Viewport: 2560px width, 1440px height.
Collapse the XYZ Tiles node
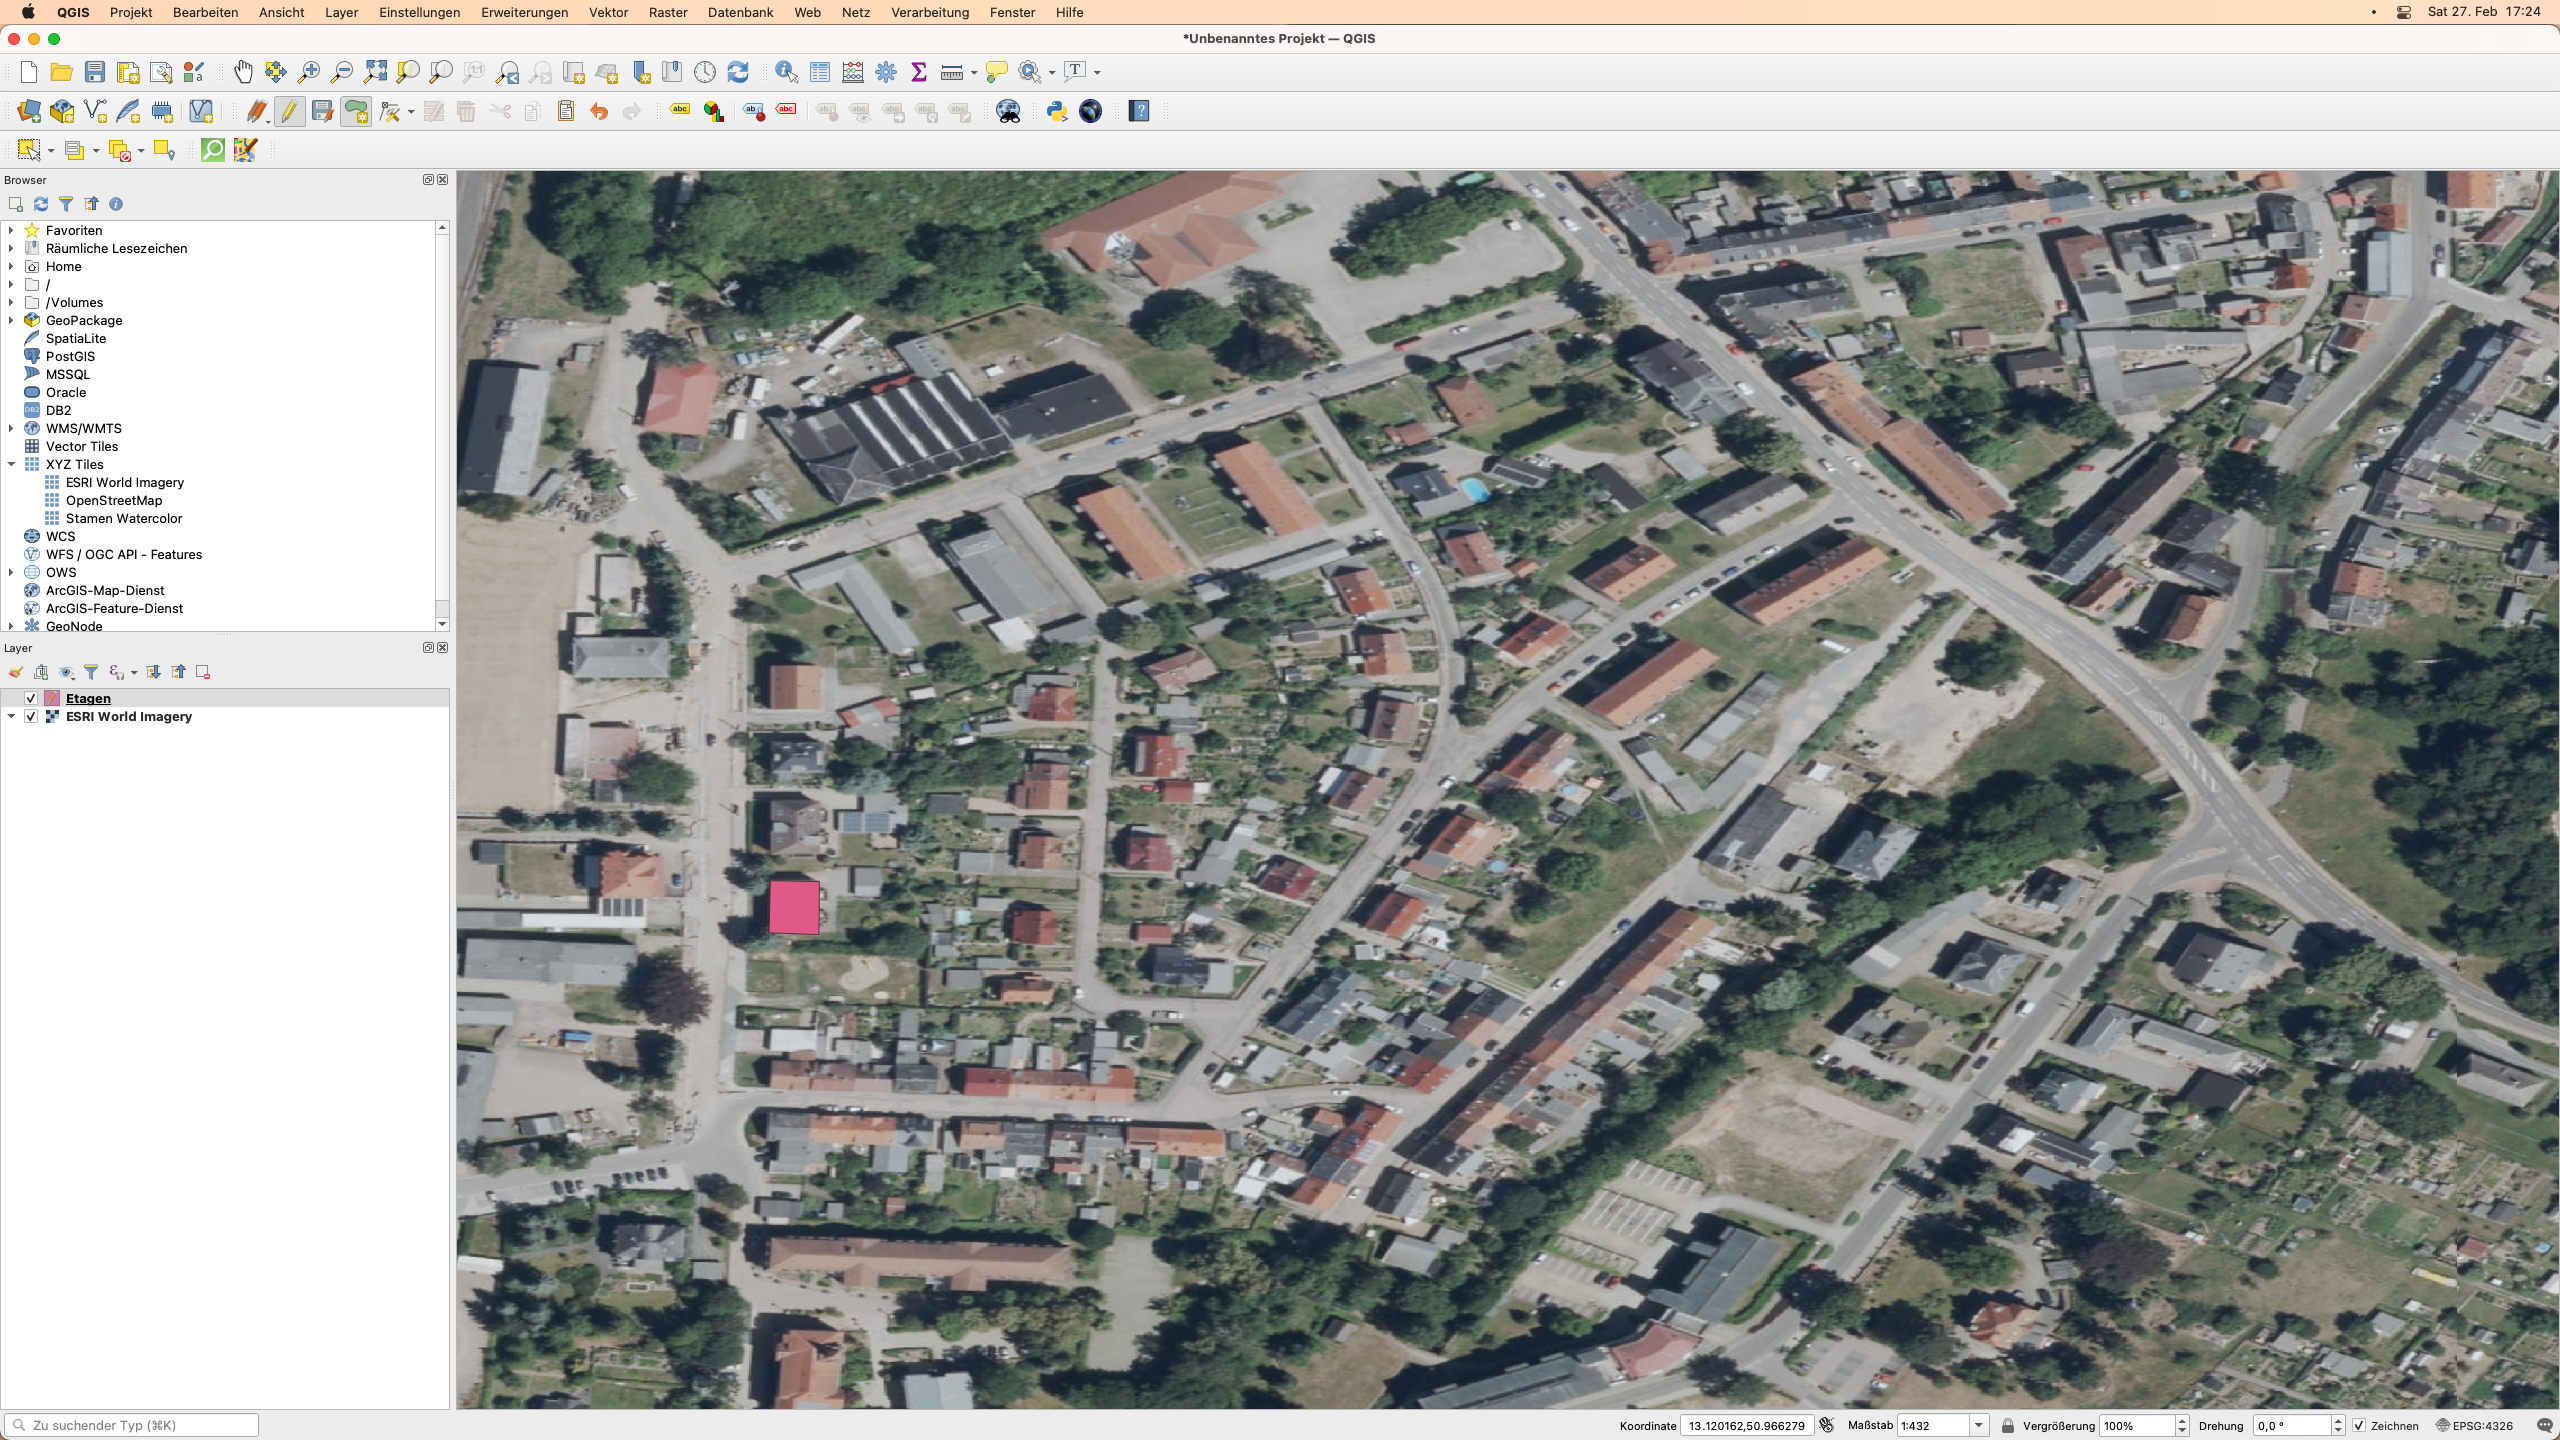11,464
